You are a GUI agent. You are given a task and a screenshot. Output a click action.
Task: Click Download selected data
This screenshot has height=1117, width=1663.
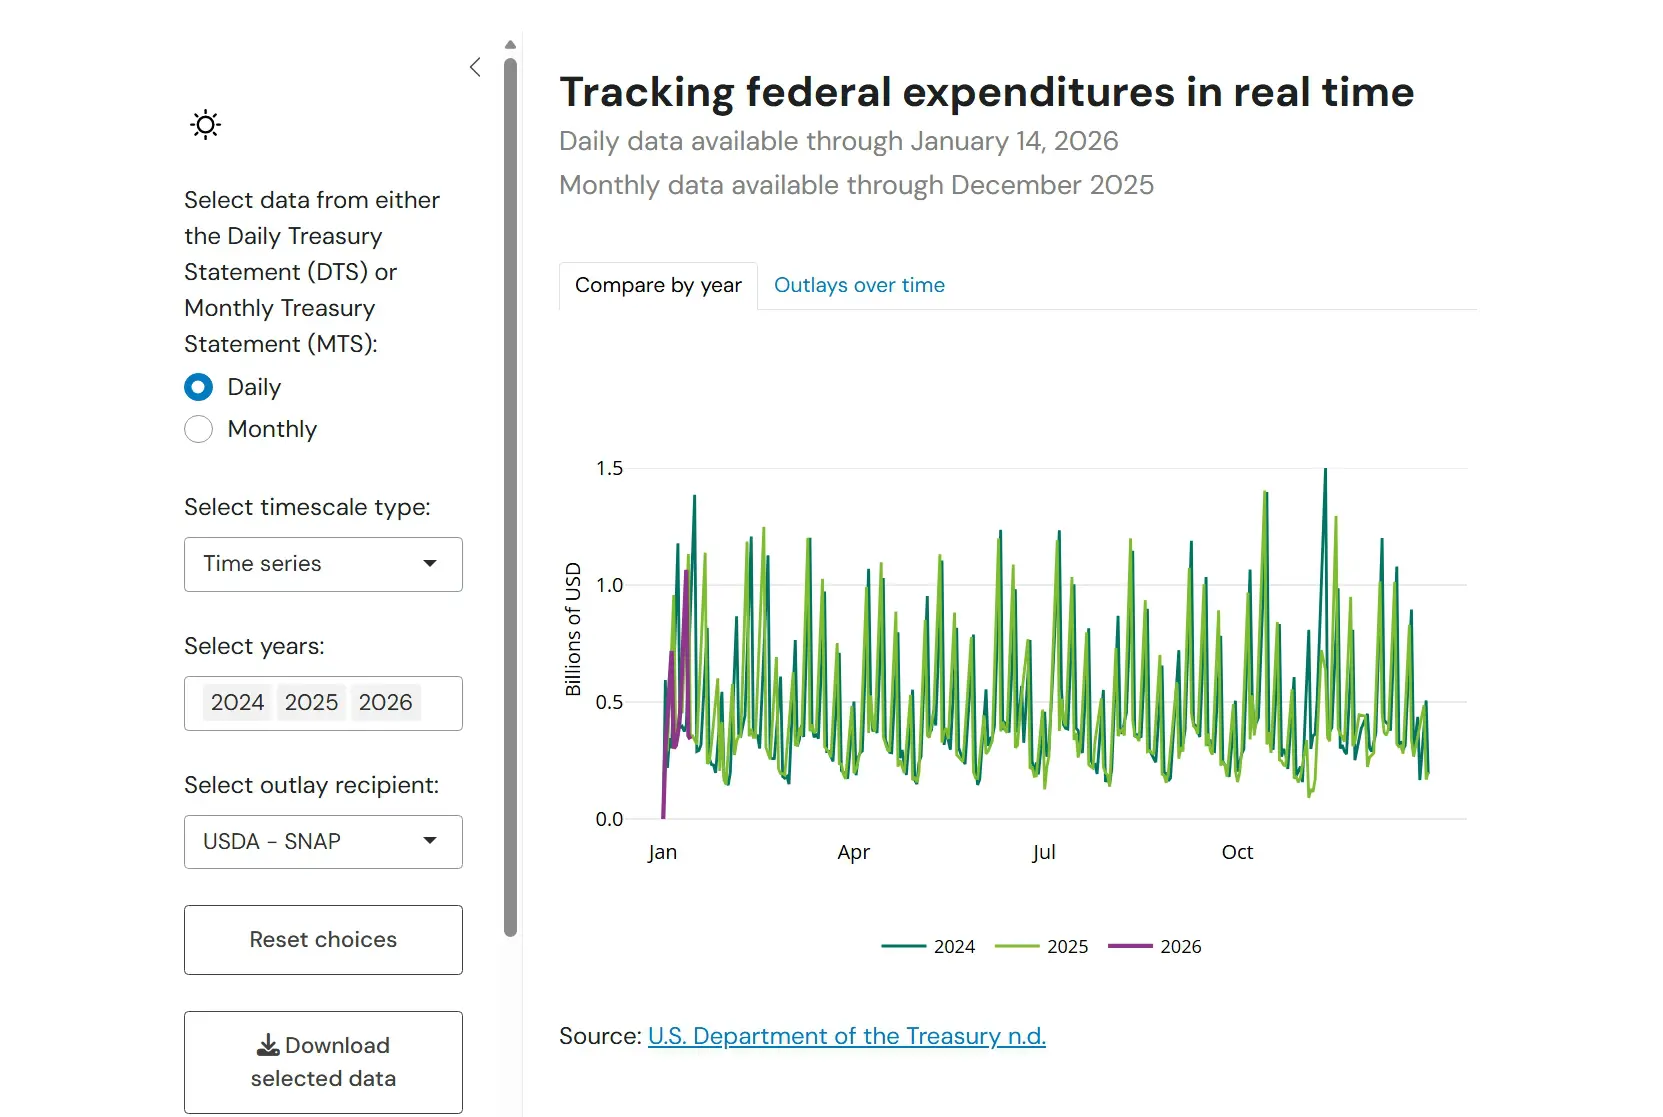(x=322, y=1062)
